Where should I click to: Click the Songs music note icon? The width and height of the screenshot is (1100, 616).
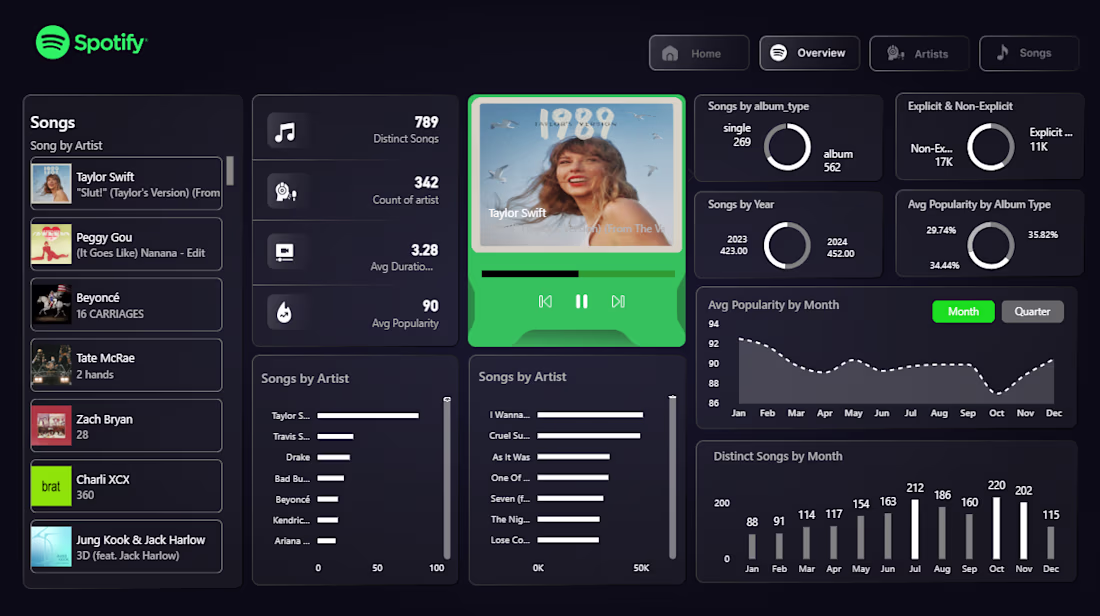pos(1002,53)
